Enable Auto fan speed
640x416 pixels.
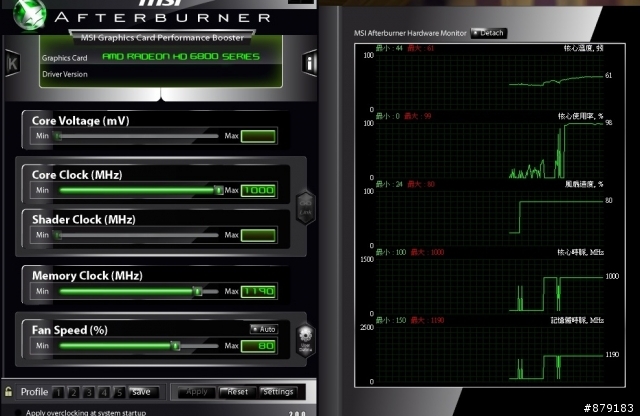264,329
